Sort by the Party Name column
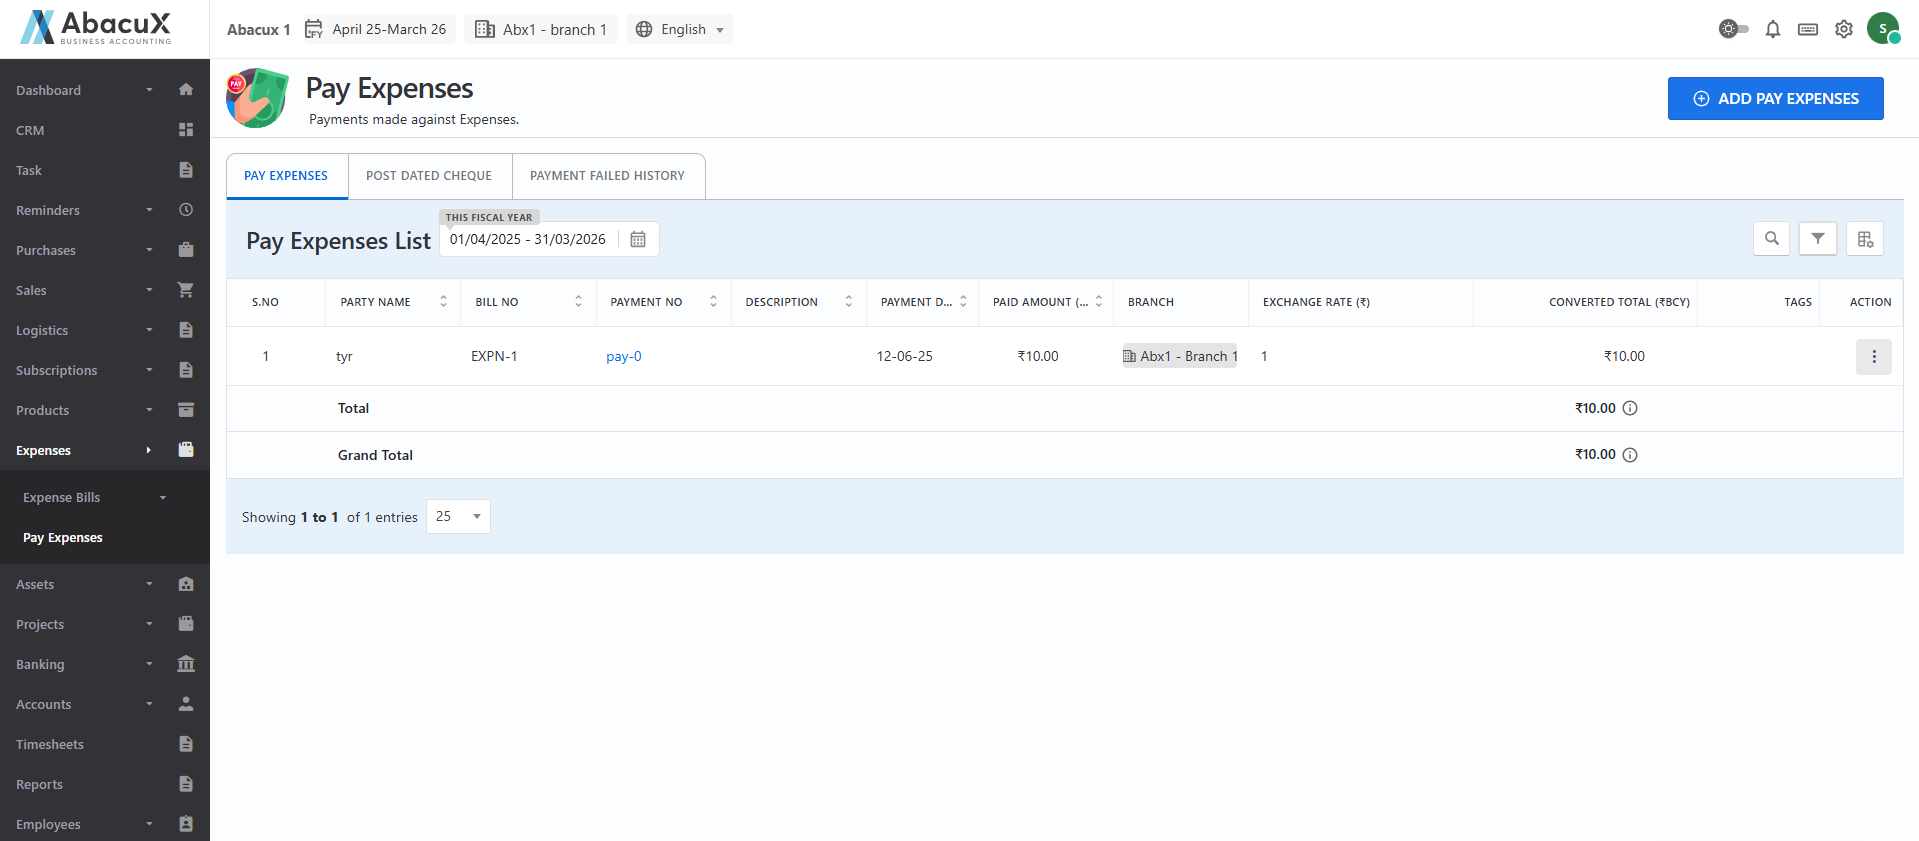The image size is (1919, 841). point(443,302)
